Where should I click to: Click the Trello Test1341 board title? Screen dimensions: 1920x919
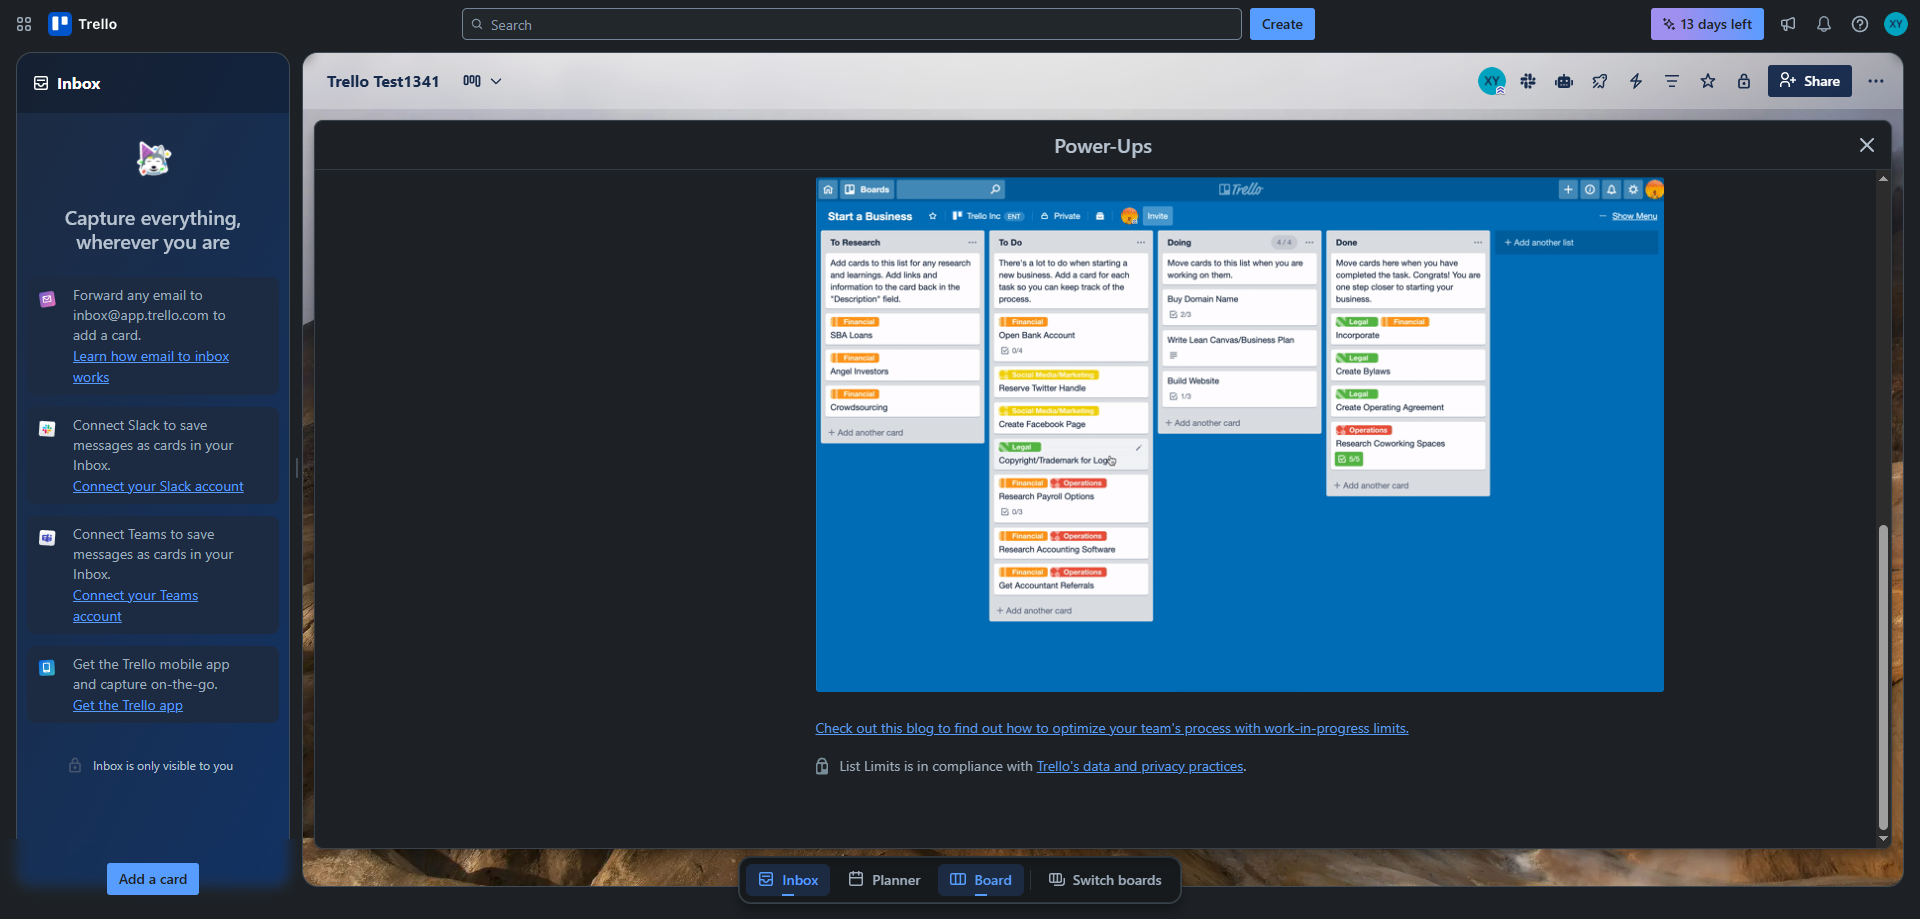click(383, 81)
